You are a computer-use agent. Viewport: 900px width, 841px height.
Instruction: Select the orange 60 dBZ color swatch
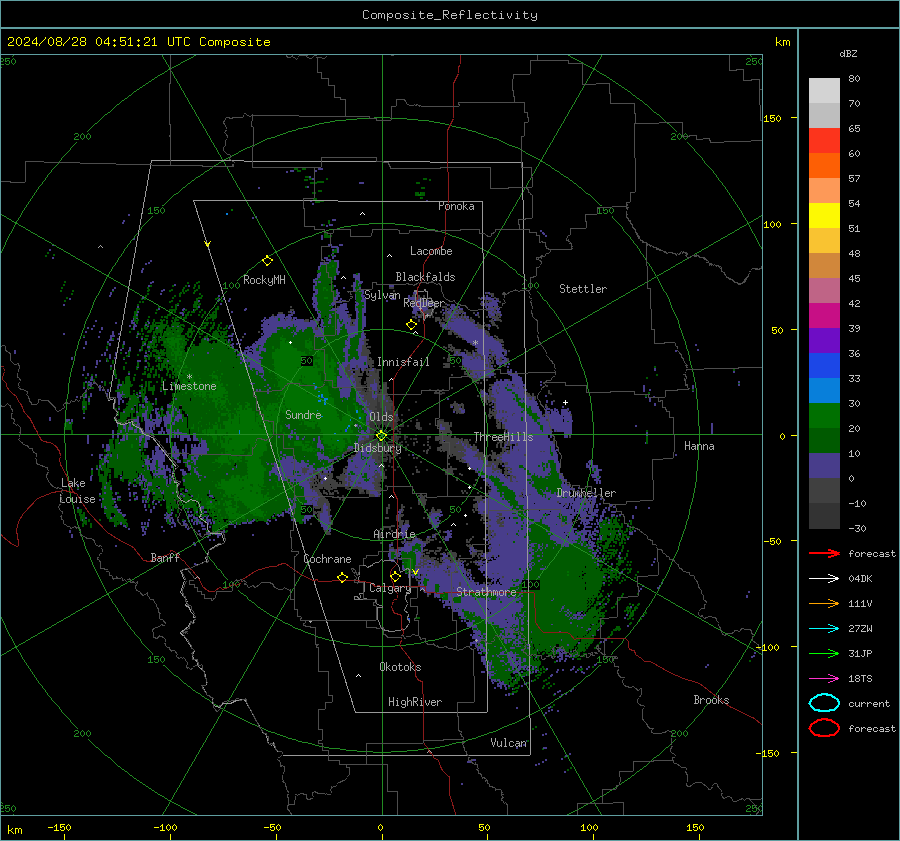tap(824, 165)
